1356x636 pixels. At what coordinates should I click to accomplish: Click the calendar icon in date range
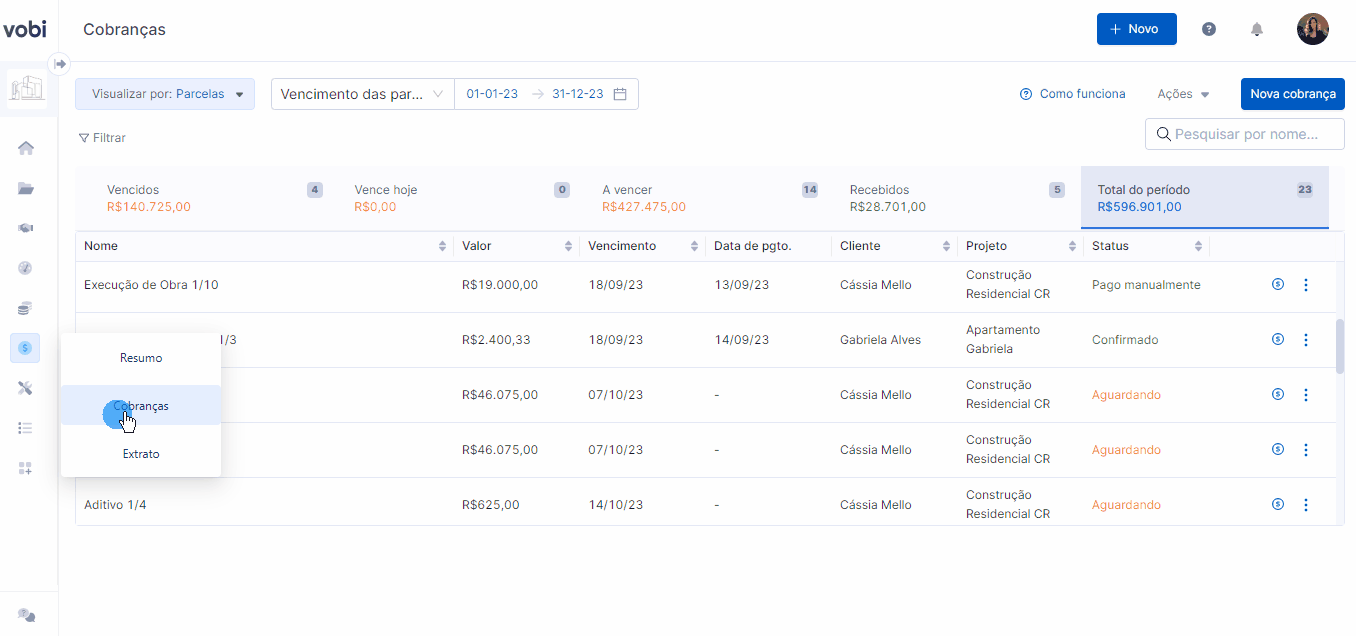click(620, 94)
